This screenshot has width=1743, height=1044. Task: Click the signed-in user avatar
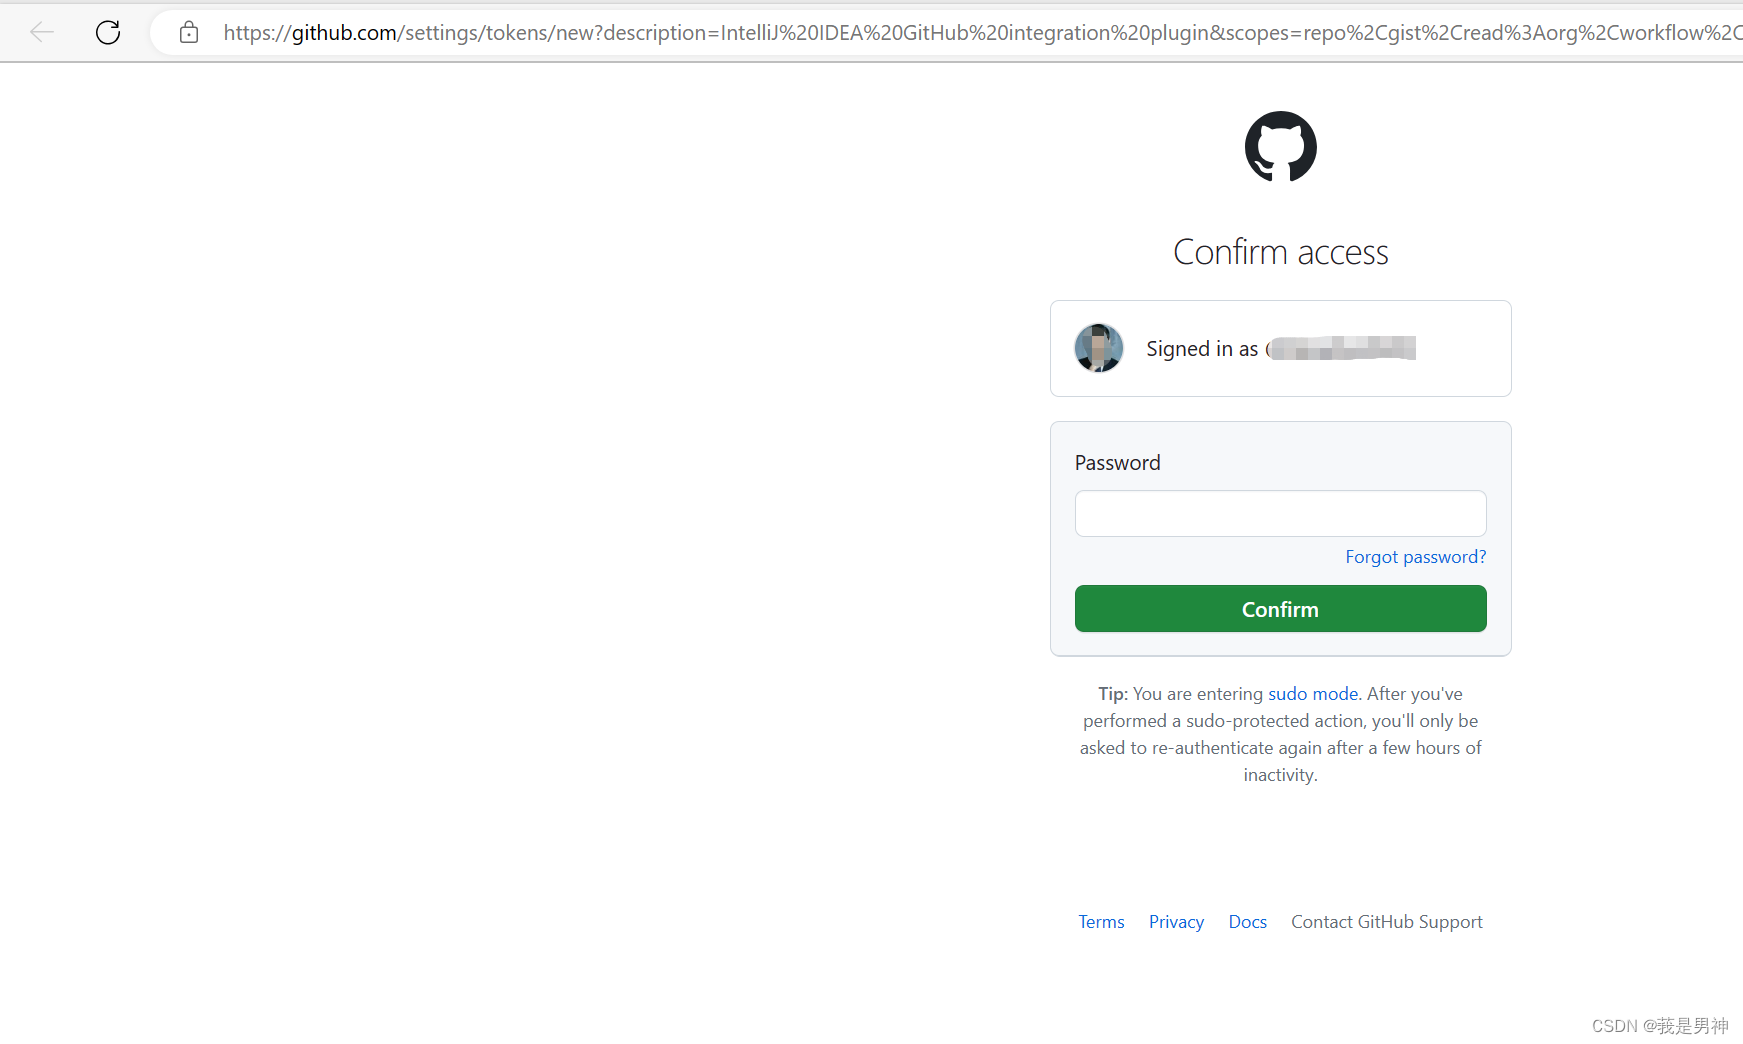[1099, 348]
